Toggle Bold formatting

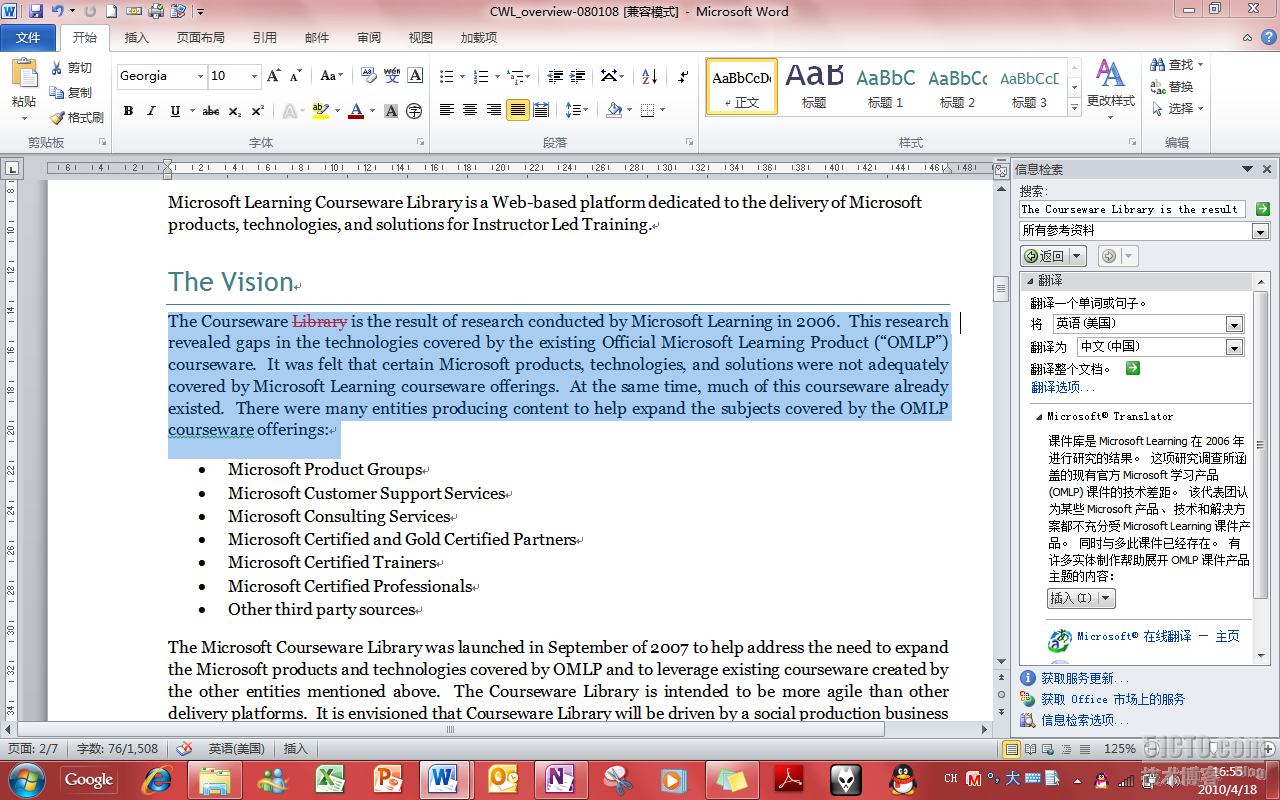coord(128,110)
